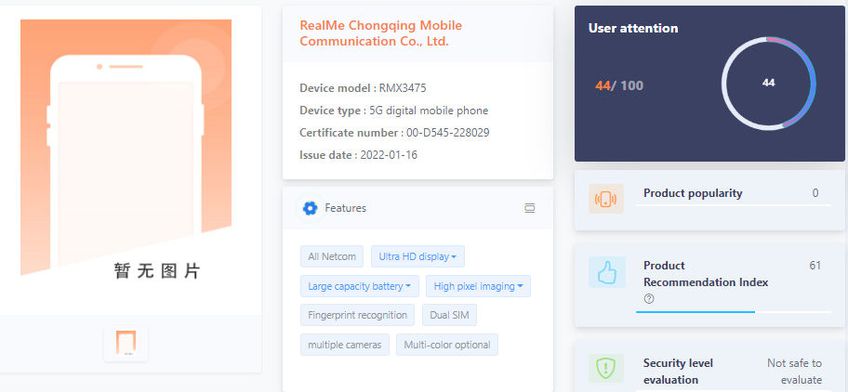
Task: Click the User attention heading
Action: (633, 28)
